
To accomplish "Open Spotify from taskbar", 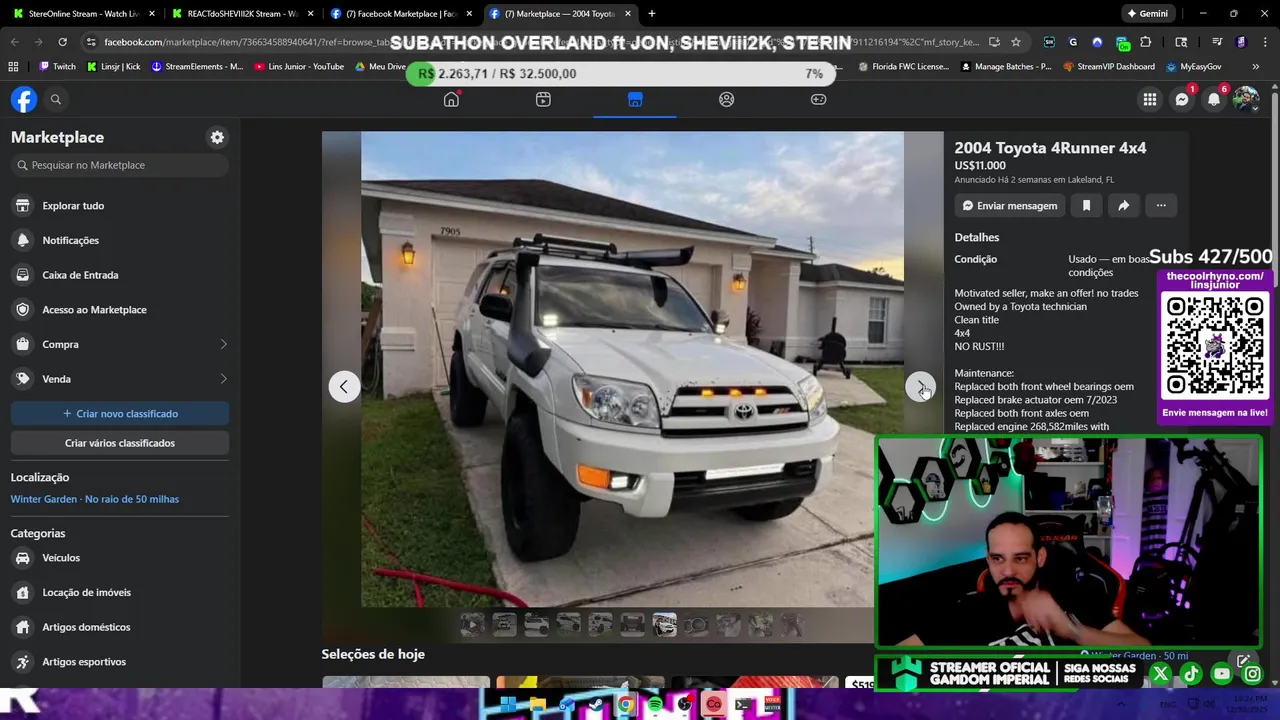I will pyautogui.click(x=655, y=705).
